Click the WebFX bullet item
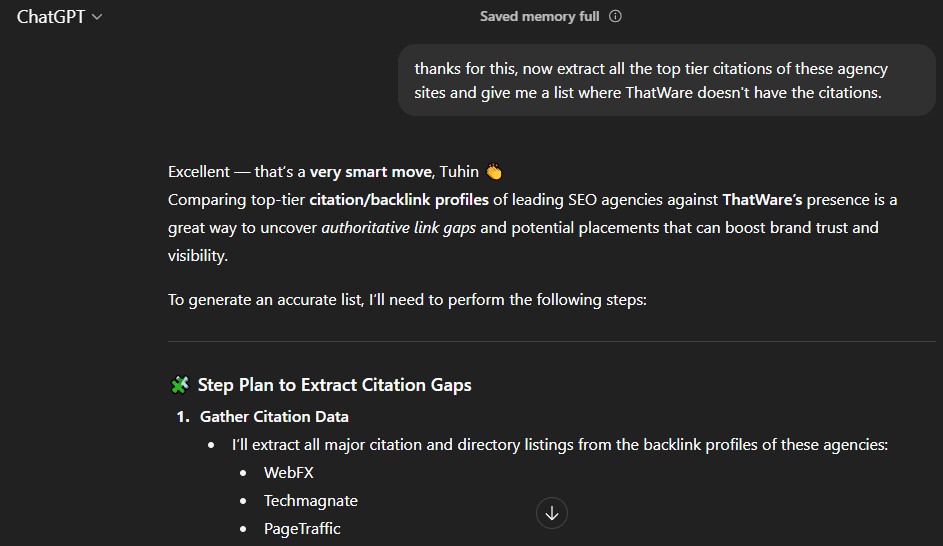 click(x=288, y=473)
